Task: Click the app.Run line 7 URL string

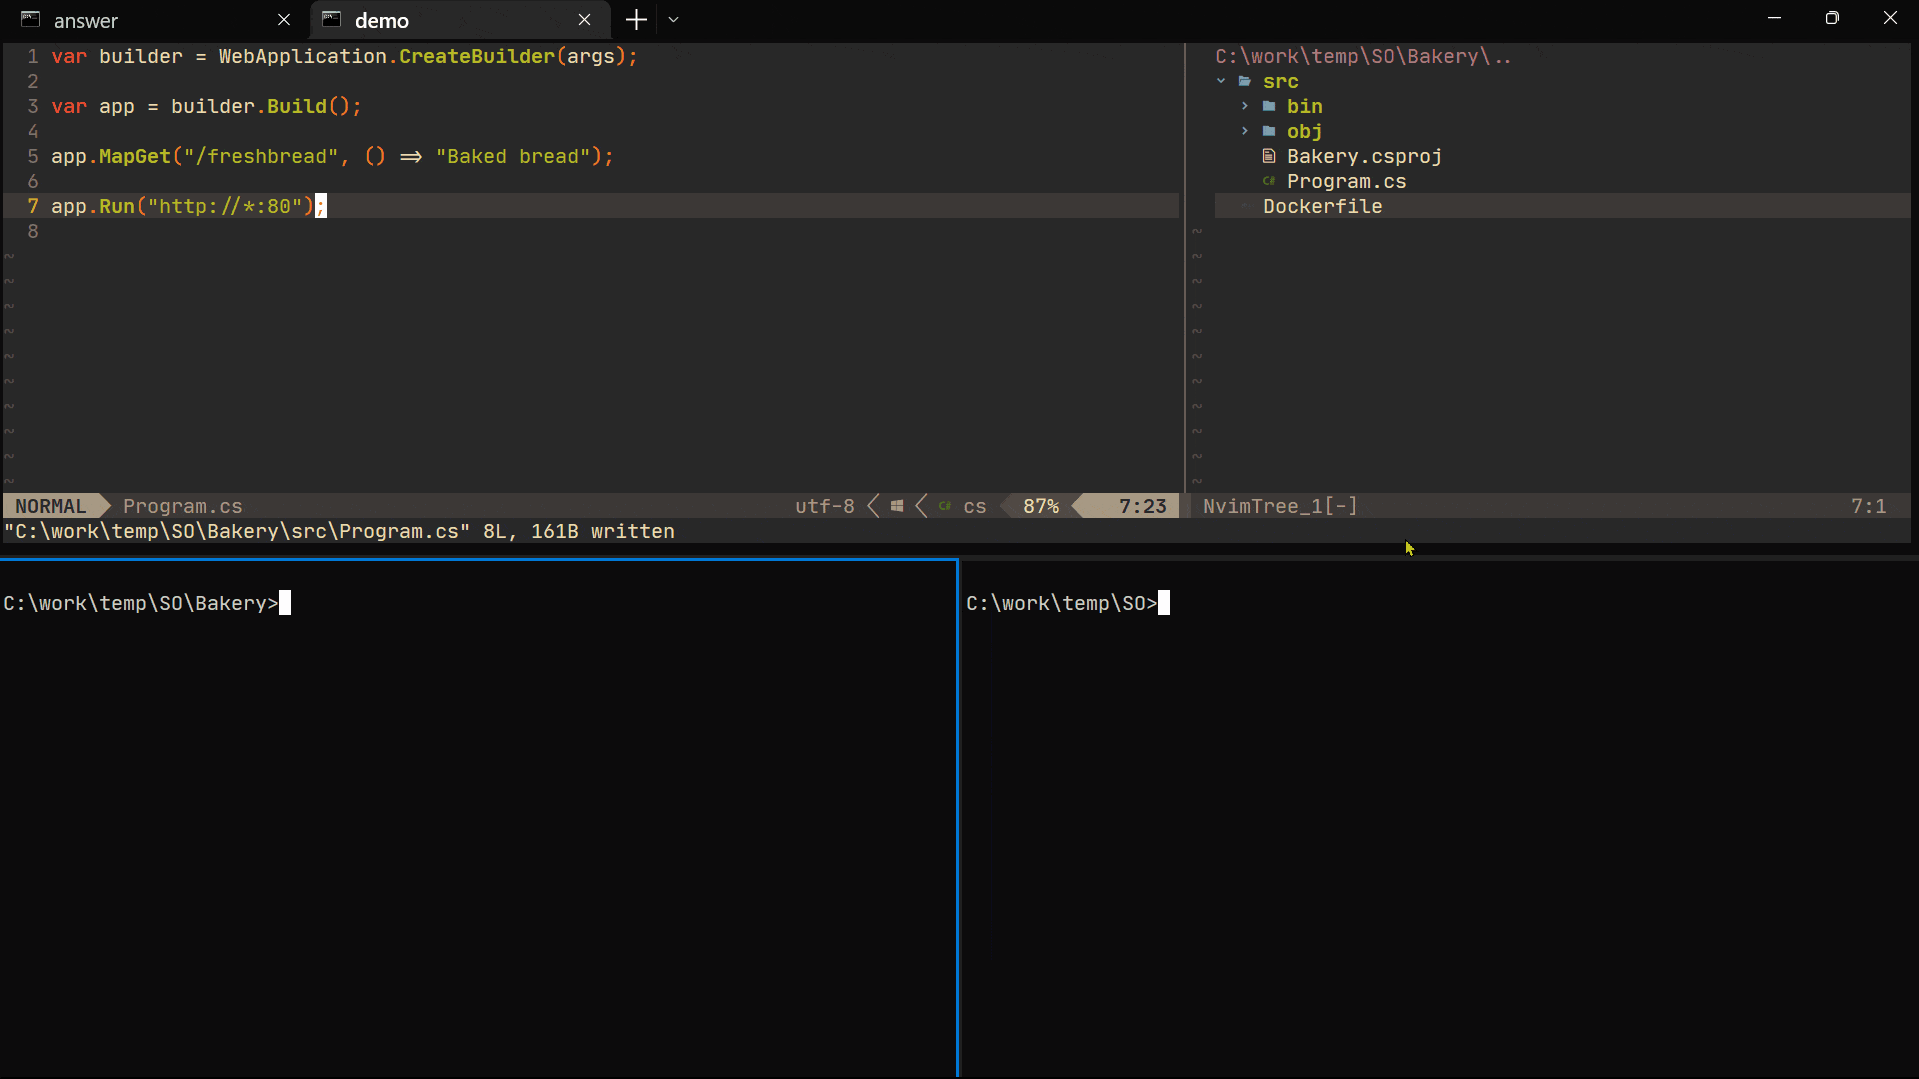Action: 224,206
